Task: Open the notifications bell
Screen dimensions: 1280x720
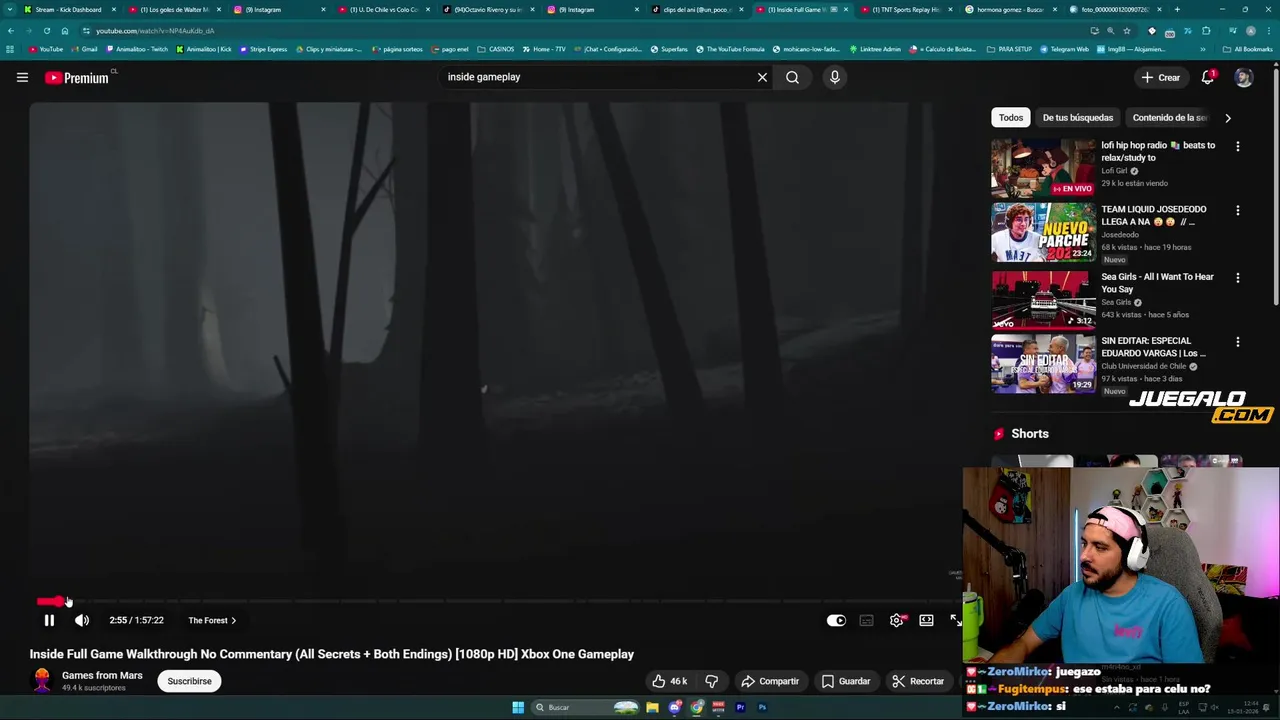Action: click(1208, 77)
